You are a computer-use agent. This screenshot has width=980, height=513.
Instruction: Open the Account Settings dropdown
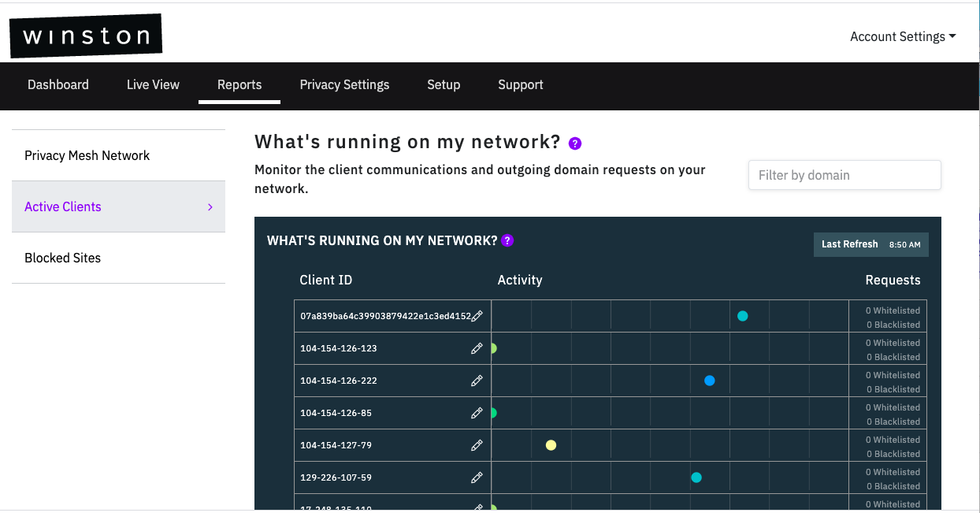pyautogui.click(x=902, y=37)
